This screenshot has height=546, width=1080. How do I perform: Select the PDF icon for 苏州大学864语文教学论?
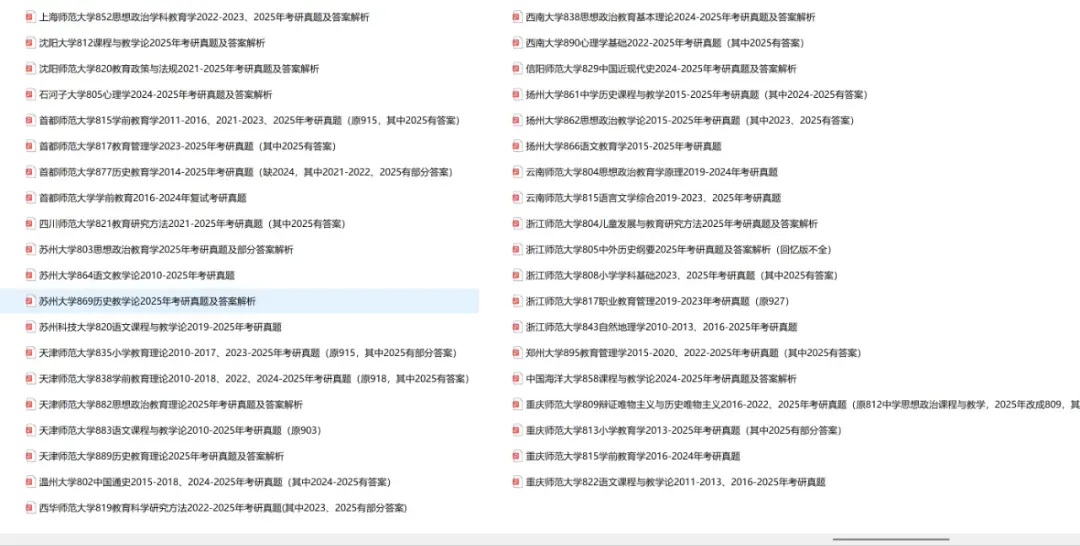pos(30,275)
